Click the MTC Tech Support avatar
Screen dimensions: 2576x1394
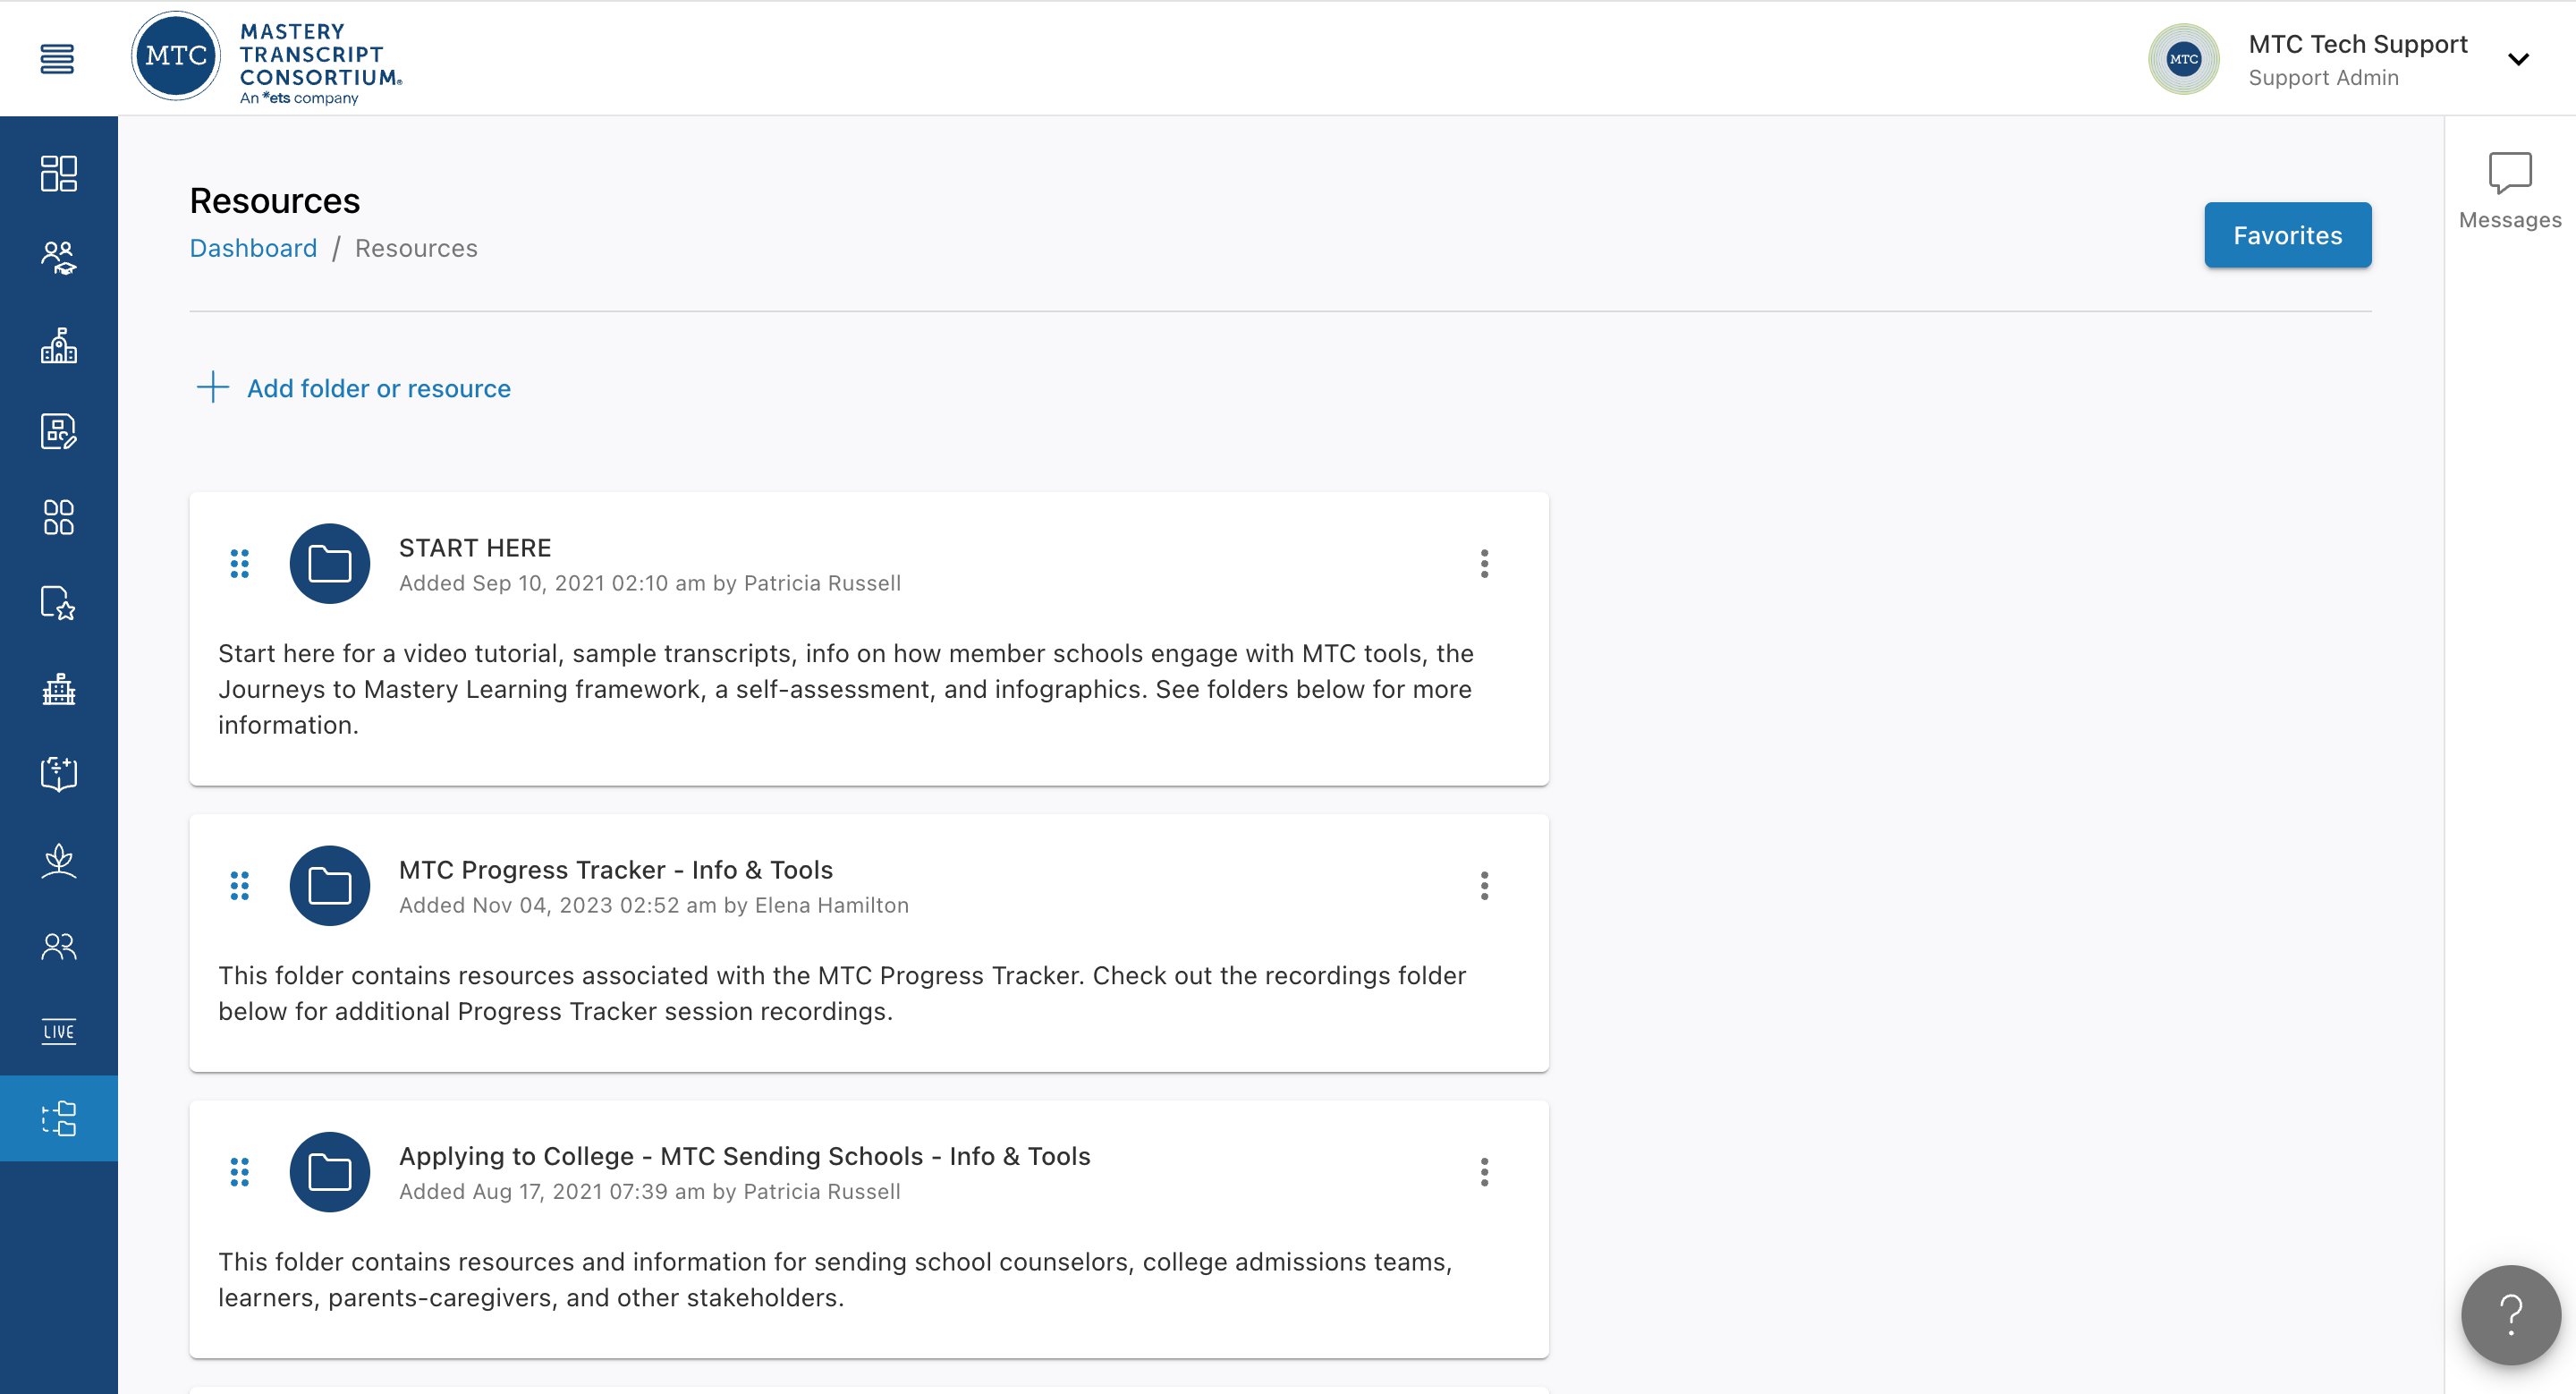2184,59
